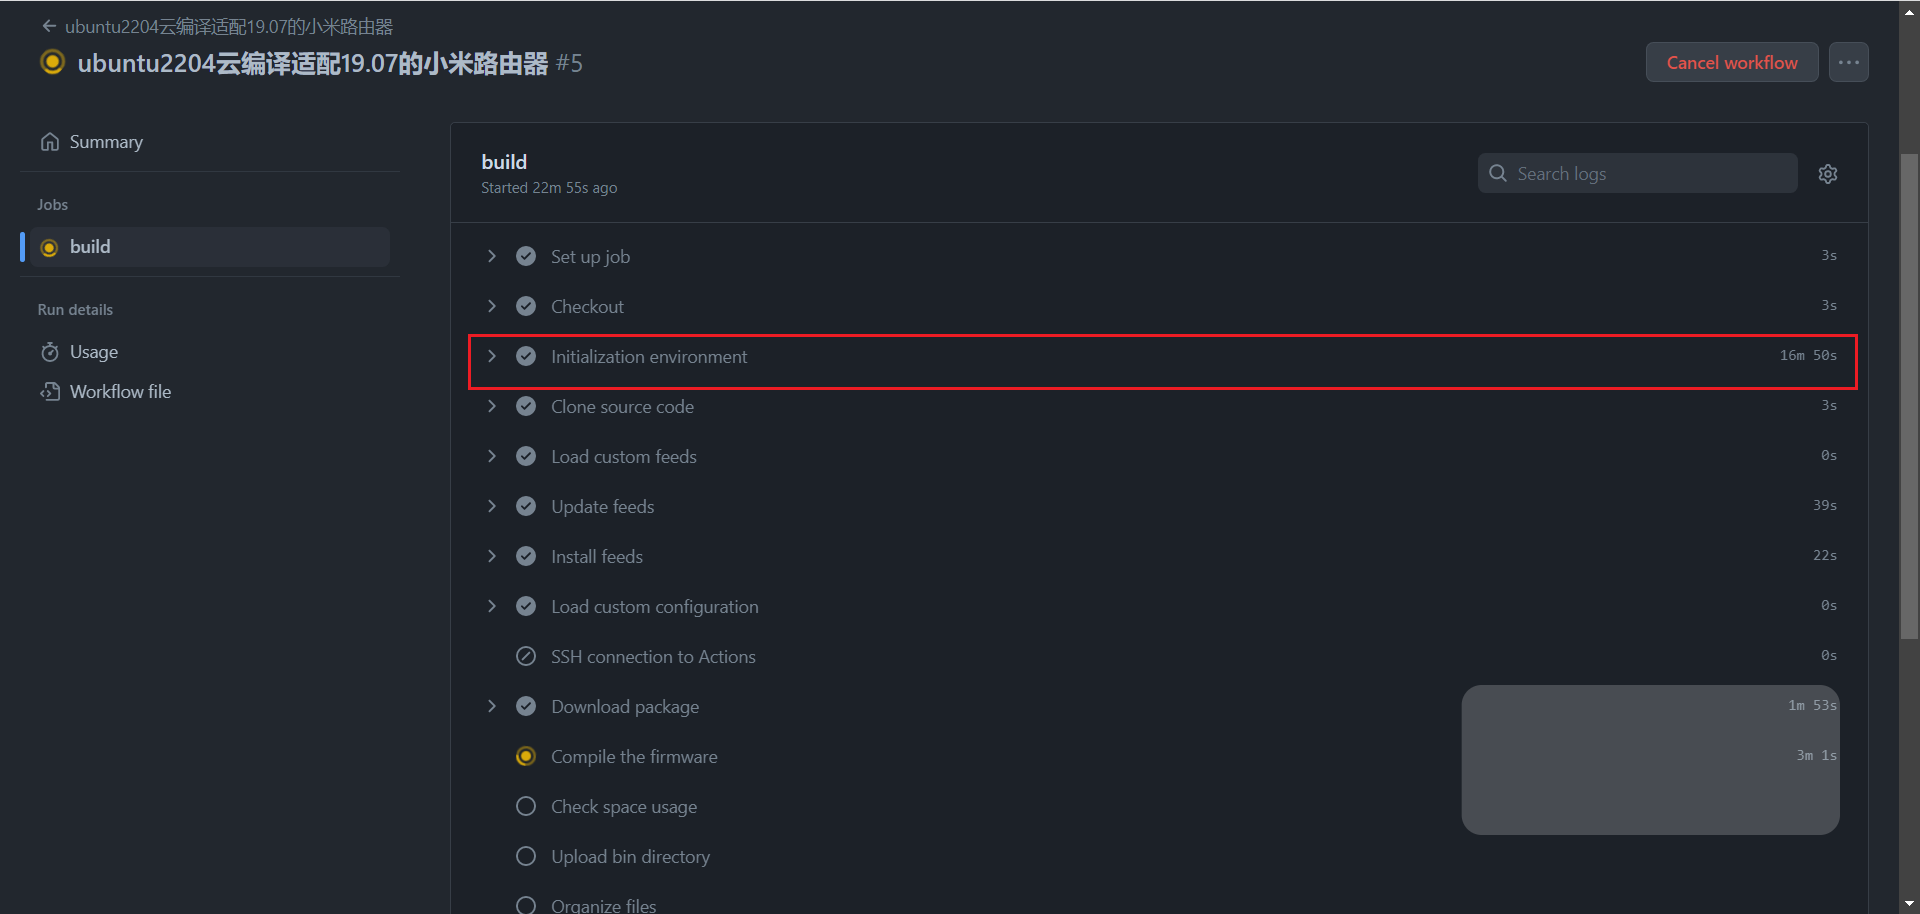Screen dimensions: 1920x914
Task: Open log display settings with the gear icon
Action: tap(1828, 173)
